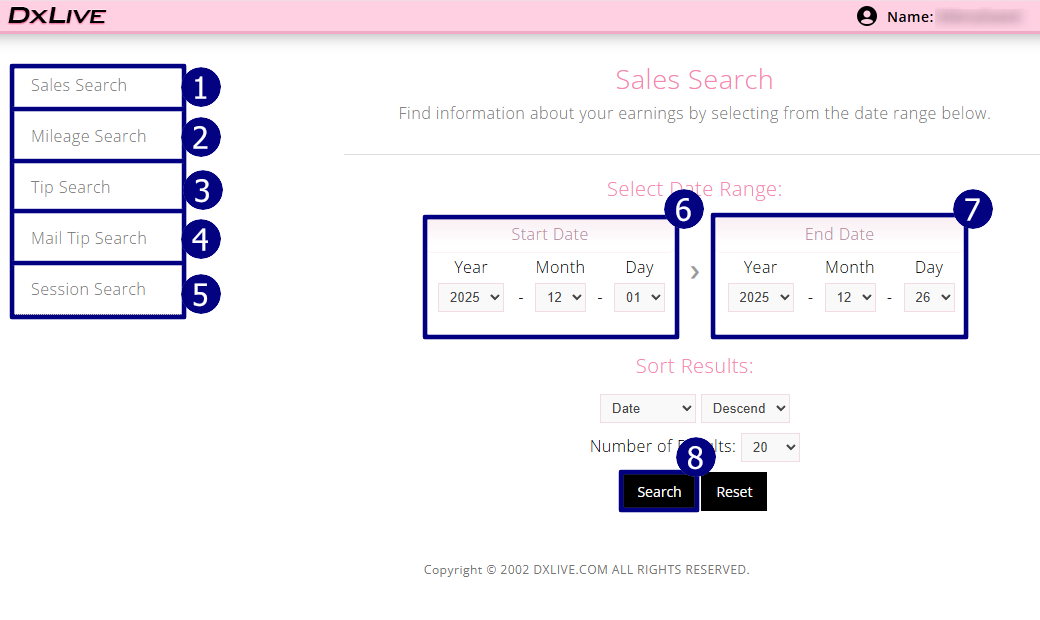Click the Reset button
The width and height of the screenshot is (1040, 620).
(x=734, y=492)
